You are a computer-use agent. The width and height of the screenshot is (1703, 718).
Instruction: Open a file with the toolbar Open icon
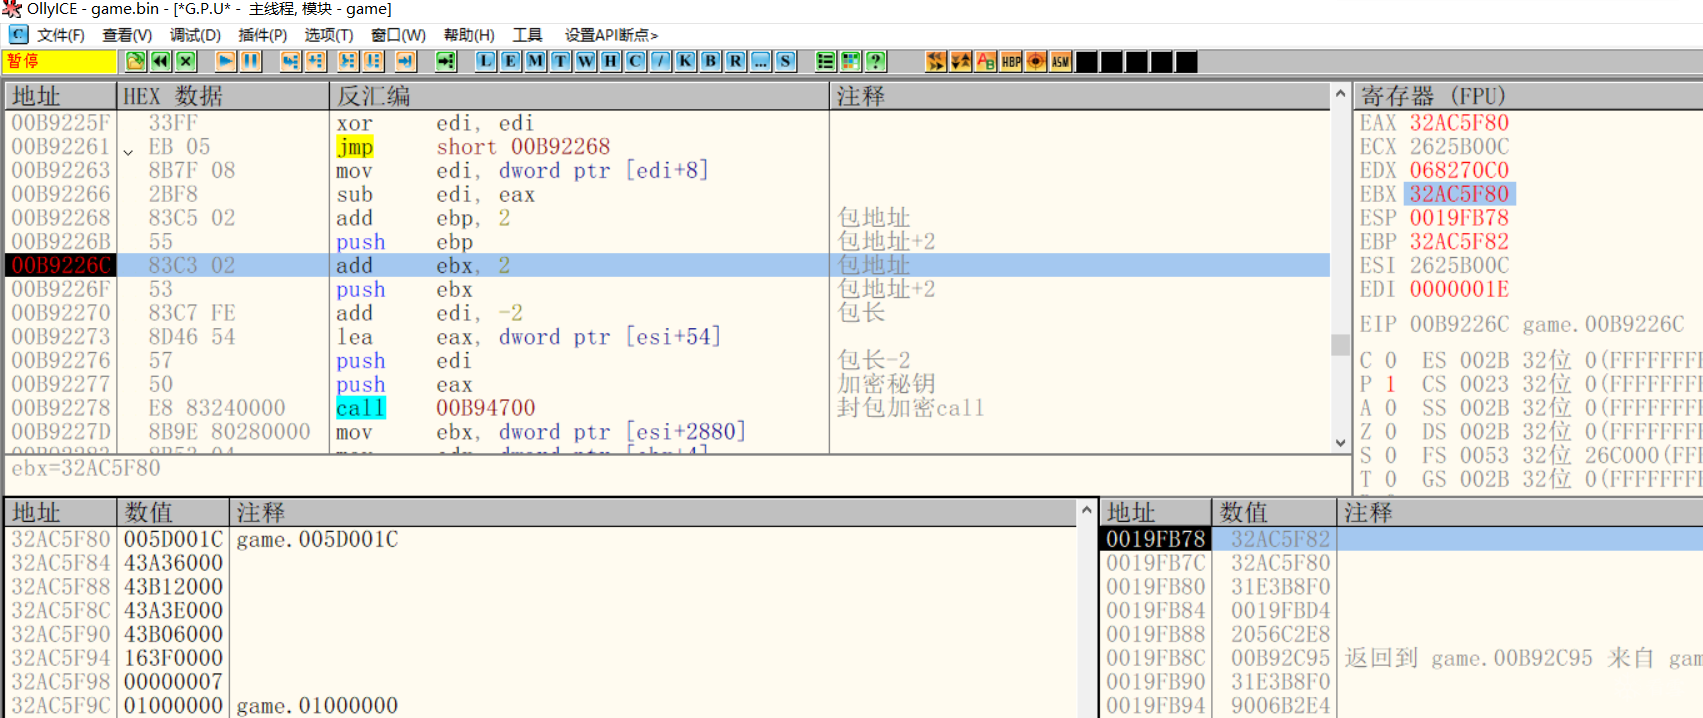[x=136, y=61]
